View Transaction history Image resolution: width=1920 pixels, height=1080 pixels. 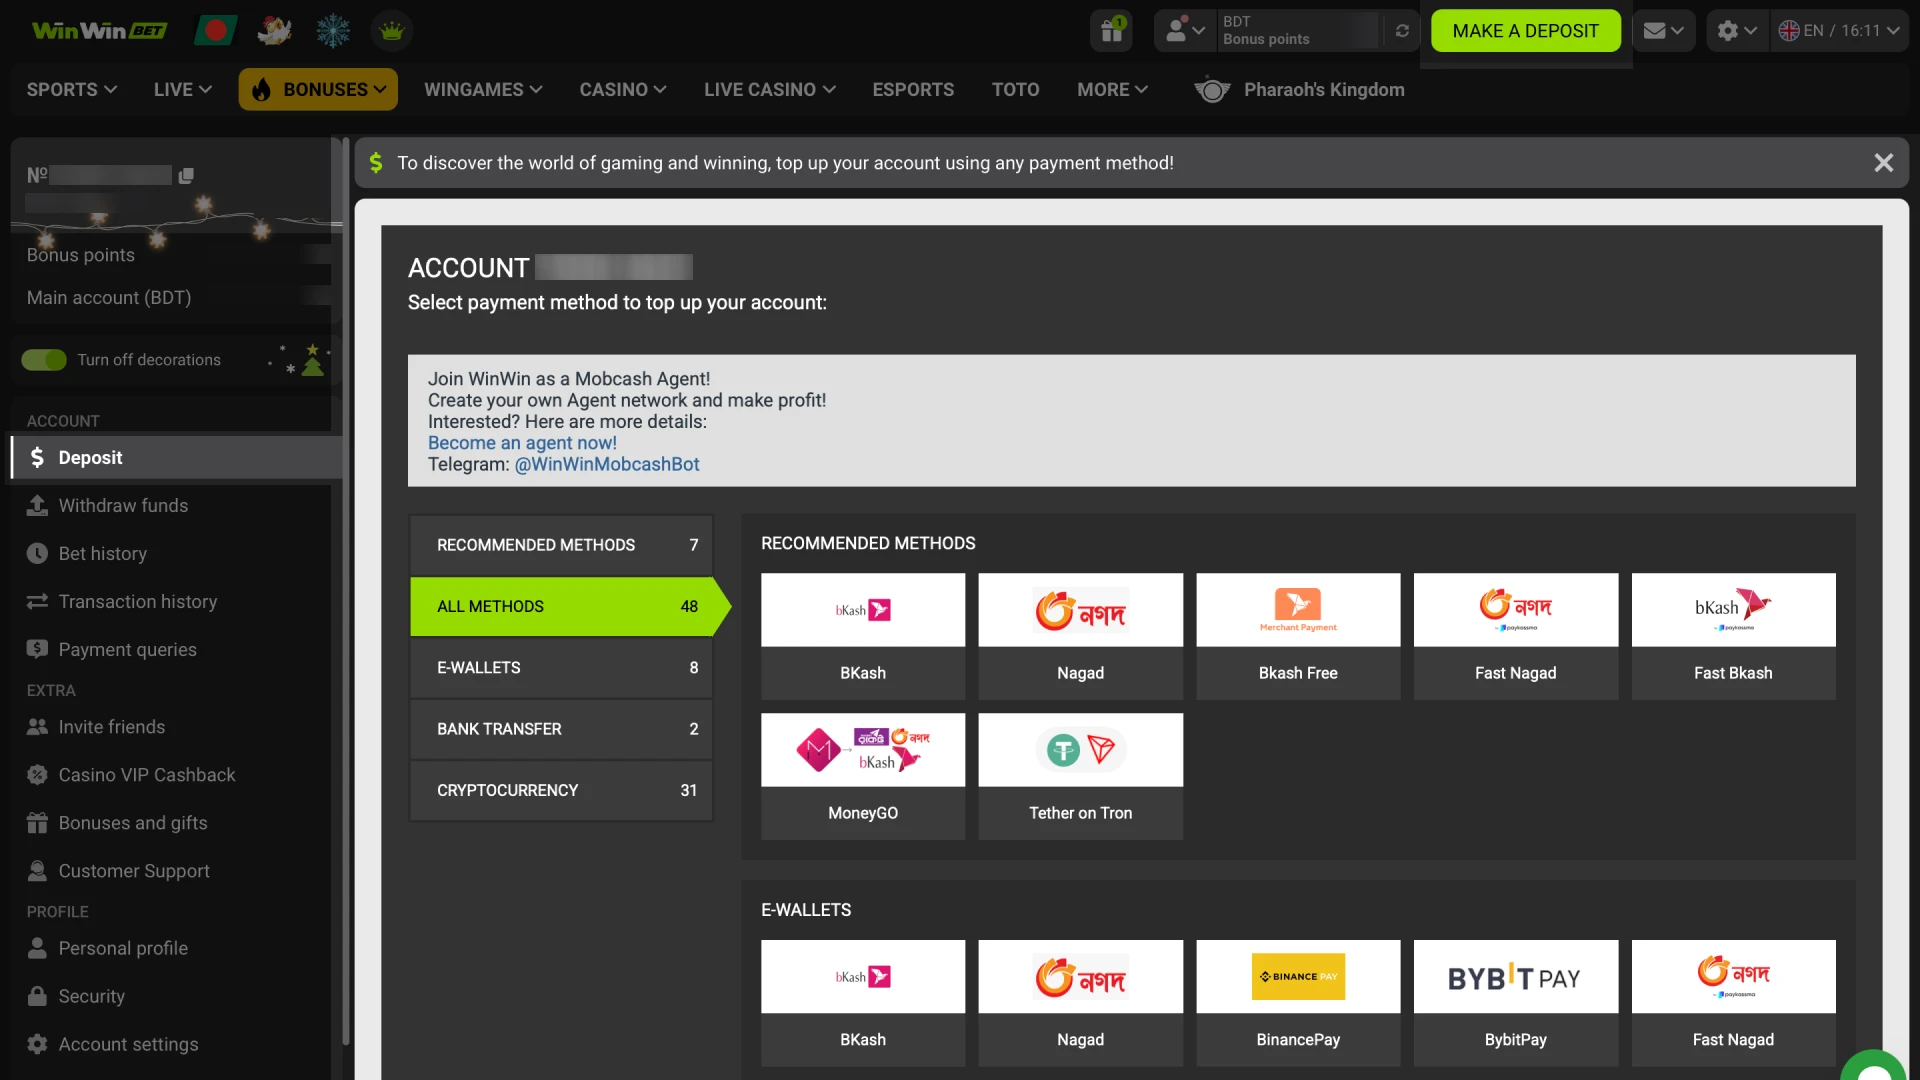click(137, 601)
